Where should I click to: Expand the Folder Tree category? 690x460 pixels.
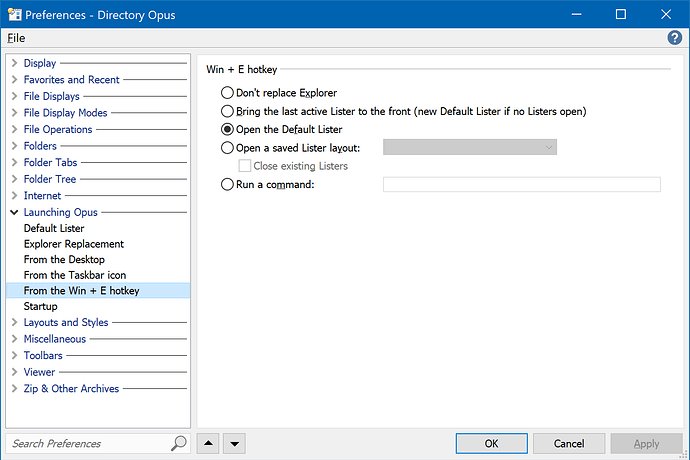[x=15, y=179]
